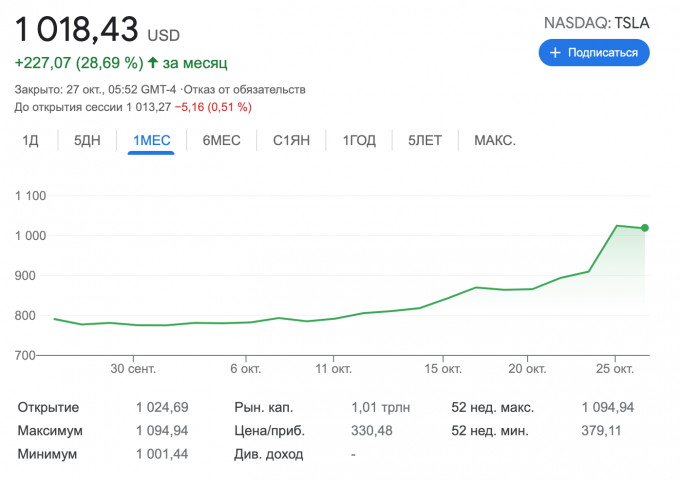Click the NASDAQ: TSLA ticker label
The height and width of the screenshot is (481, 680).
(597, 23)
